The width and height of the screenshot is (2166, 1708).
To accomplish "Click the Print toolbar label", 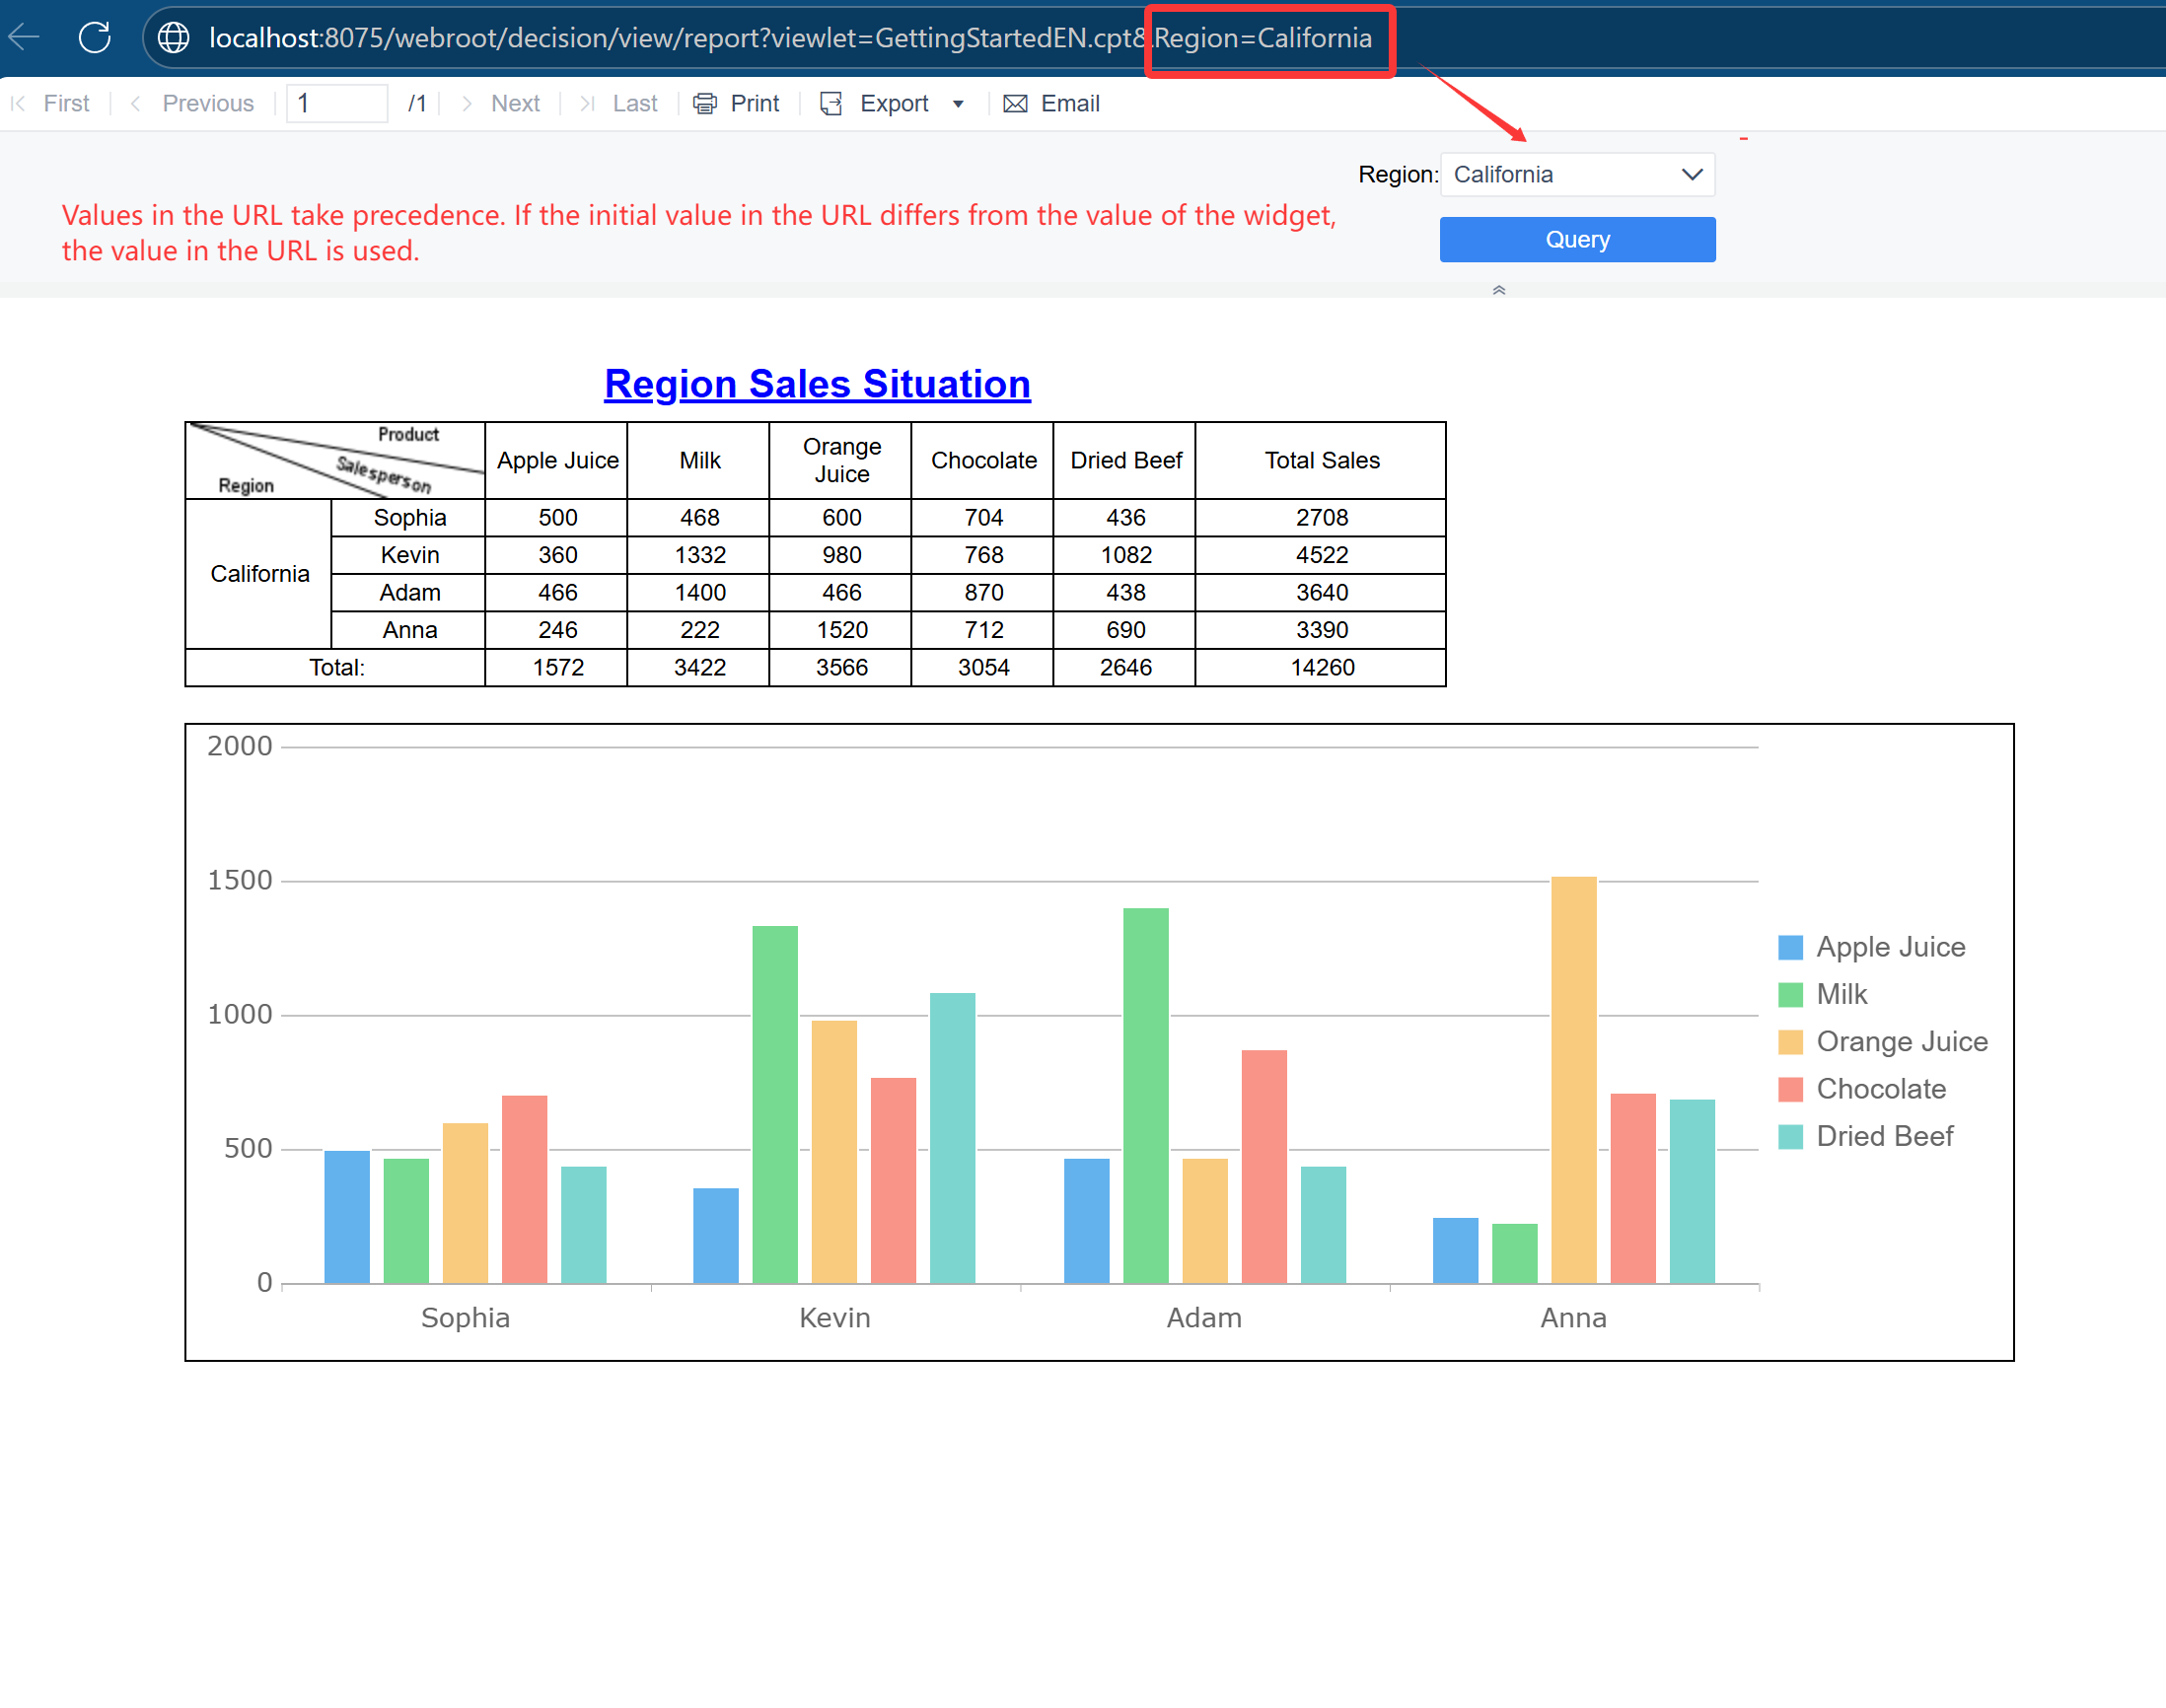I will click(755, 104).
